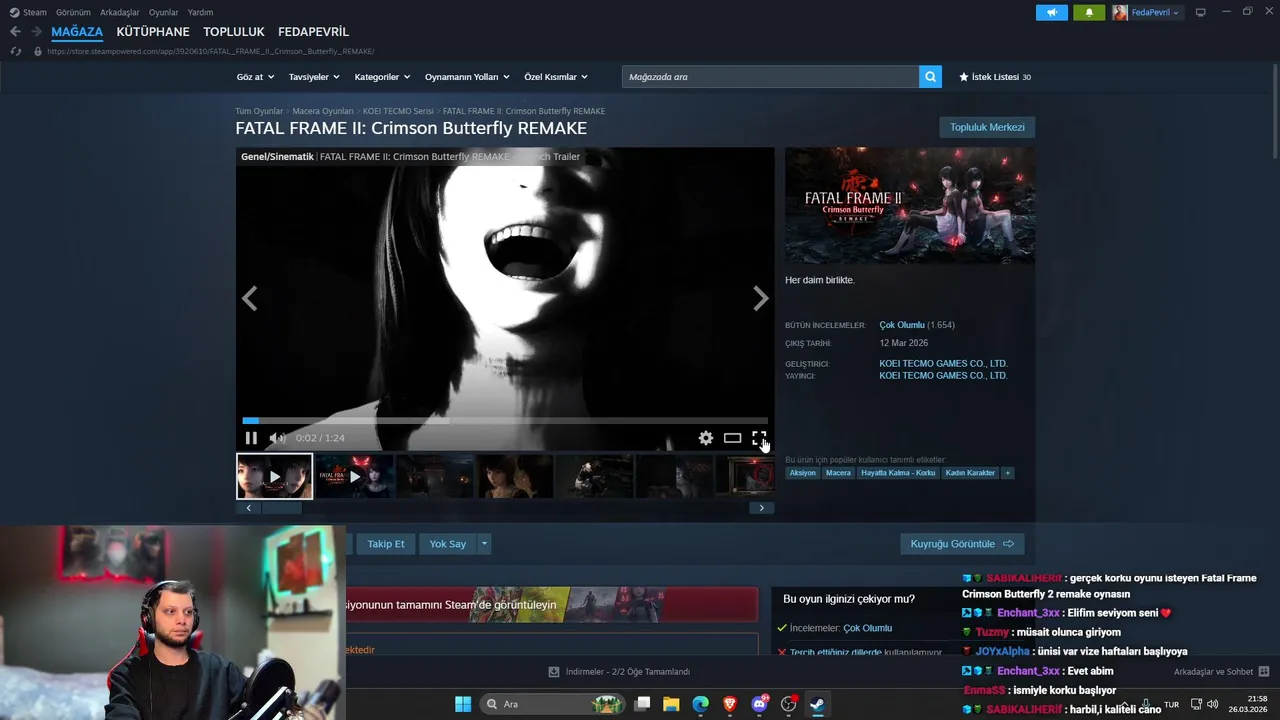The width and height of the screenshot is (1280, 720).
Task: Expand the Kategoriler dropdown
Action: (382, 77)
